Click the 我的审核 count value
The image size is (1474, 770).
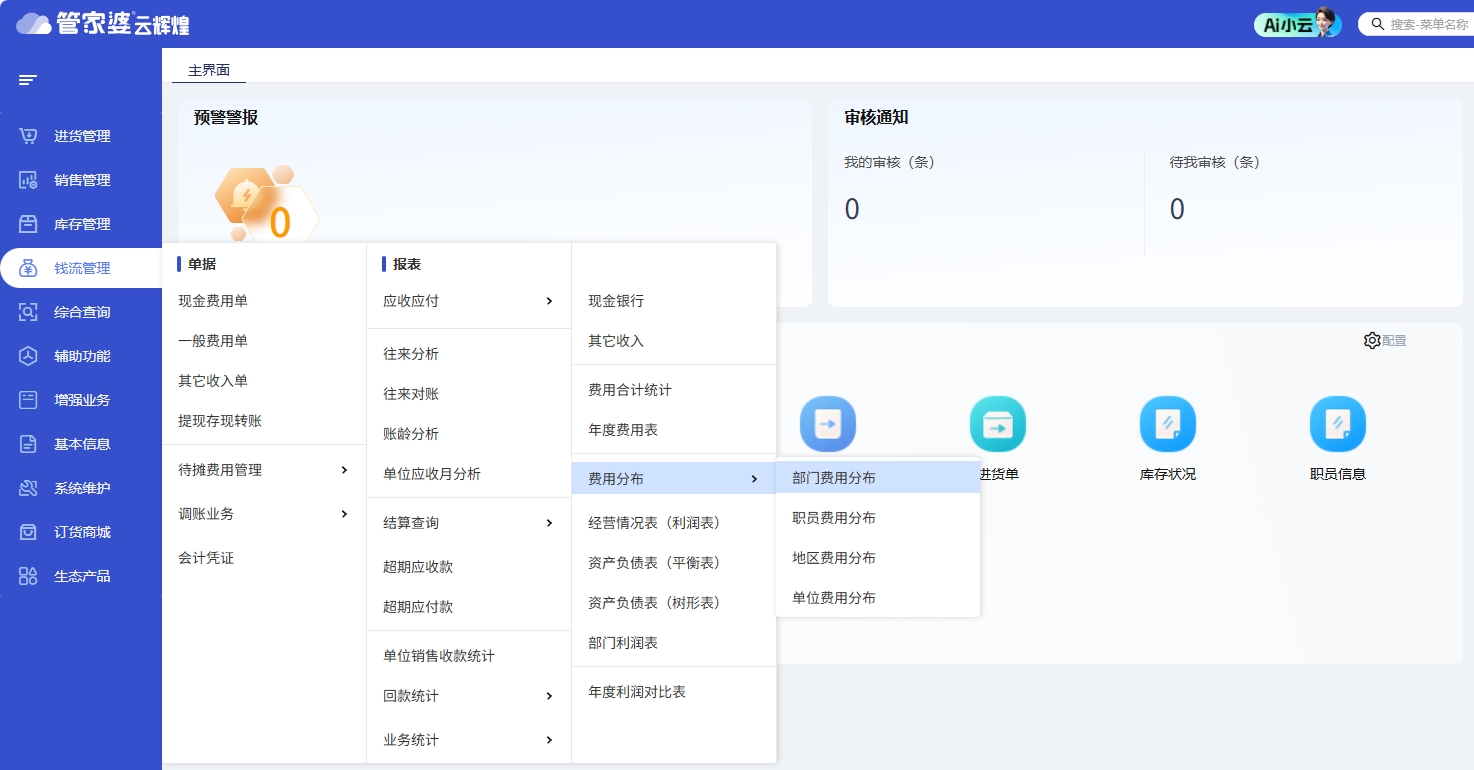(852, 209)
